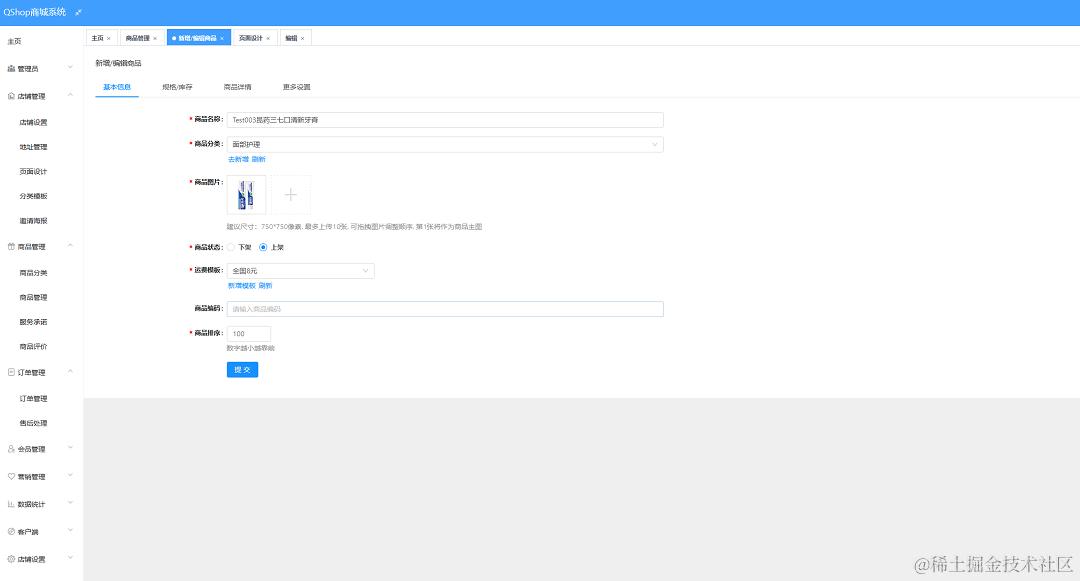Click the 新增模板 link
This screenshot has width=1080, height=581.
pos(242,286)
